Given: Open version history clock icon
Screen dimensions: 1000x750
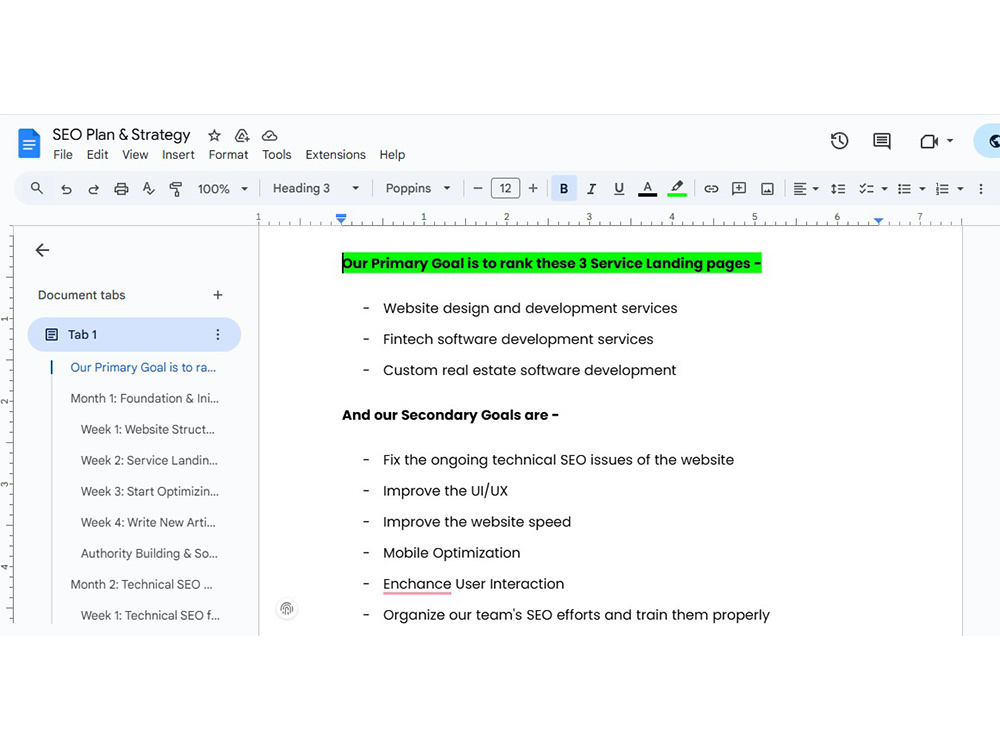Looking at the screenshot, I should pos(839,141).
